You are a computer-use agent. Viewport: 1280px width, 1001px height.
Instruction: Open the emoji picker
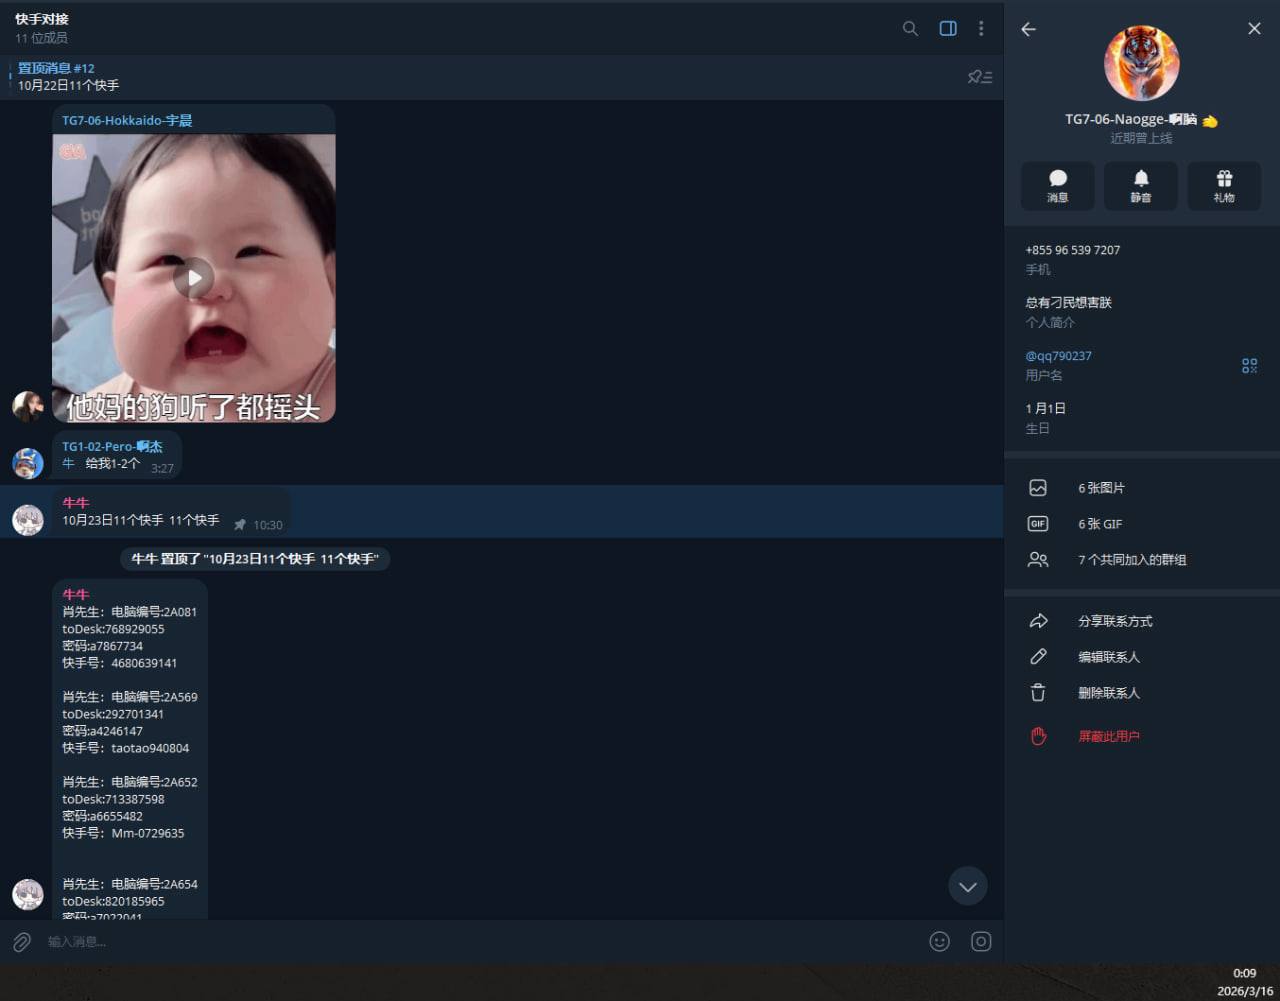[x=939, y=941]
